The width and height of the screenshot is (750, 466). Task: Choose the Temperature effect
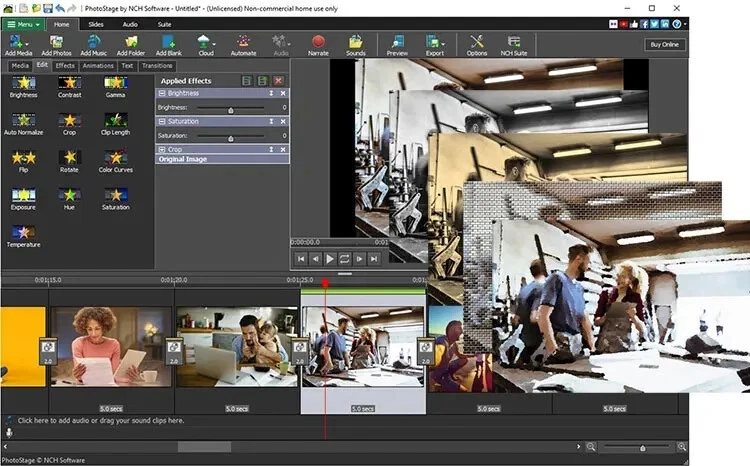pyautogui.click(x=23, y=233)
